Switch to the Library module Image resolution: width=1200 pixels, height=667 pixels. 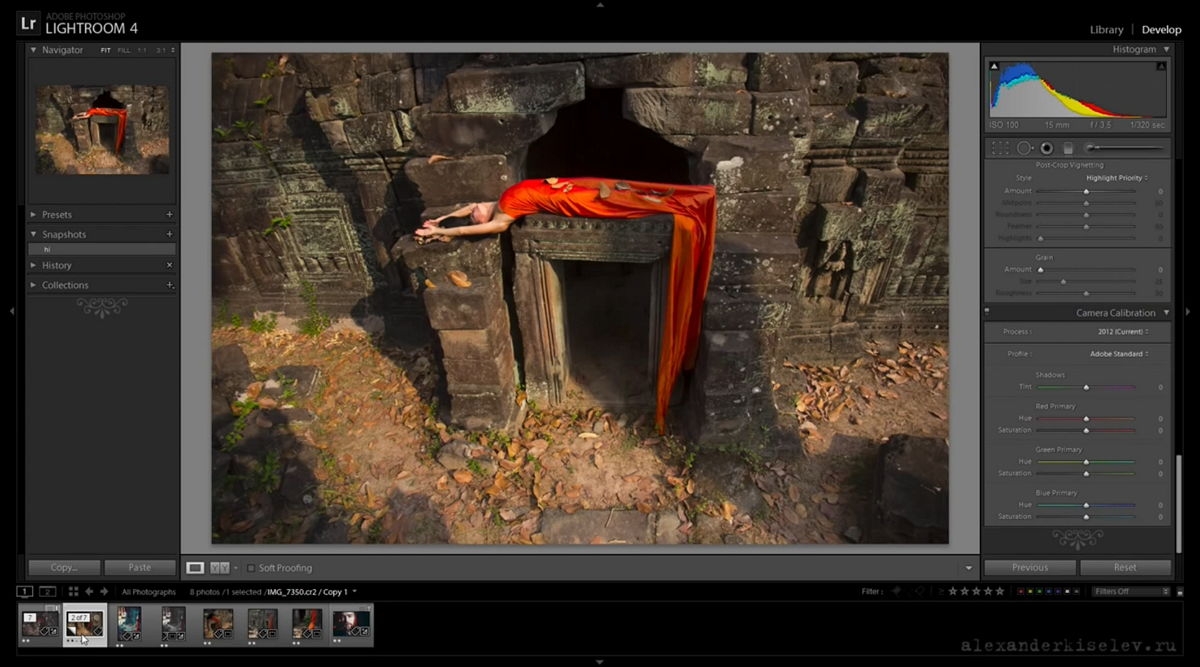[x=1106, y=30]
